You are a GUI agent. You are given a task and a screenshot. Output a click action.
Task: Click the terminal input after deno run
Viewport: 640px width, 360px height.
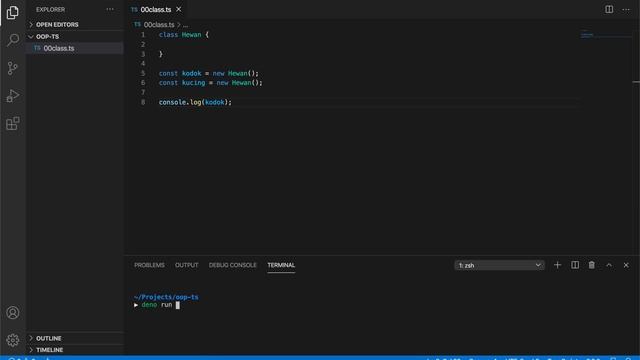(178, 305)
